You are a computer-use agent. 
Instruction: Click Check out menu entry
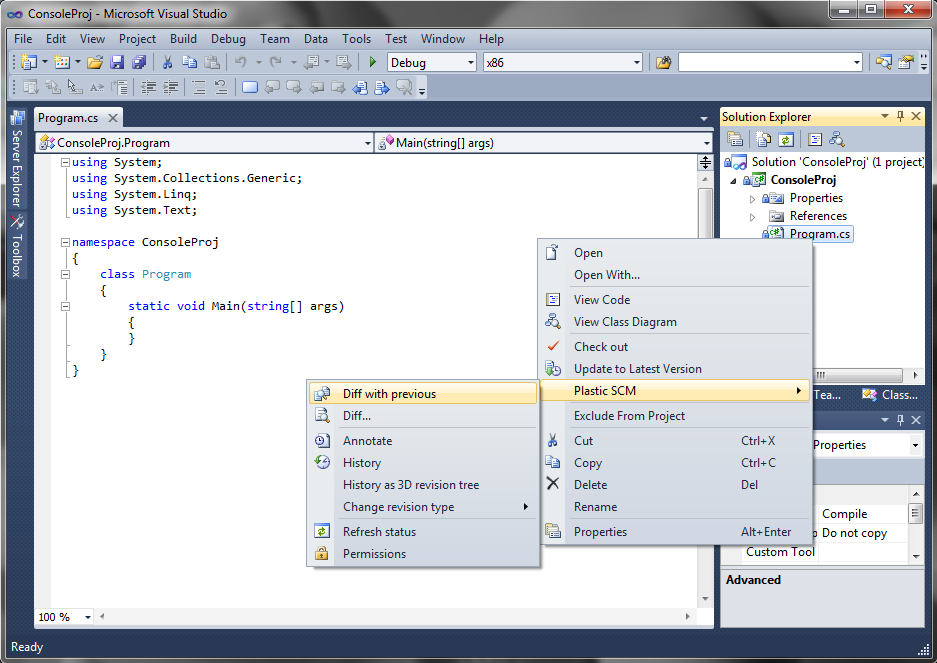675,347
